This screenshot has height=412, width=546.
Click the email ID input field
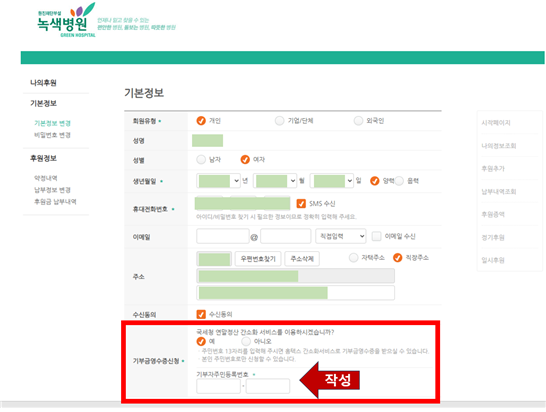223,236
